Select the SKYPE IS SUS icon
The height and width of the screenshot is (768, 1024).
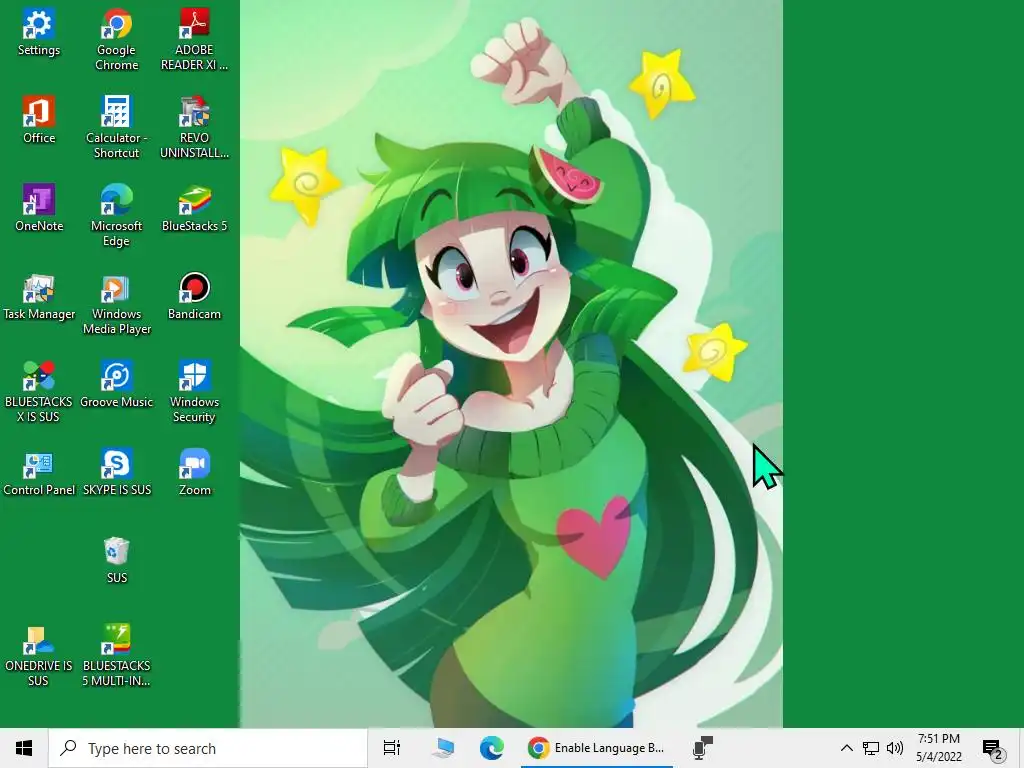coord(116,473)
